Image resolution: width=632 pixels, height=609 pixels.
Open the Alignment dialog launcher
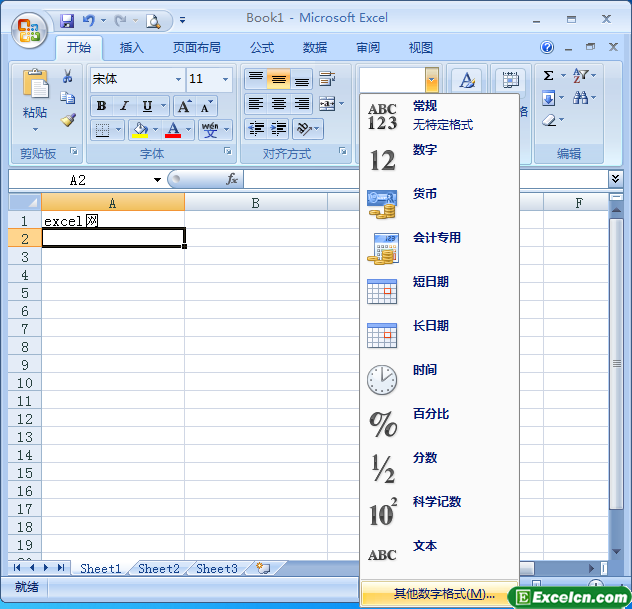coord(343,151)
